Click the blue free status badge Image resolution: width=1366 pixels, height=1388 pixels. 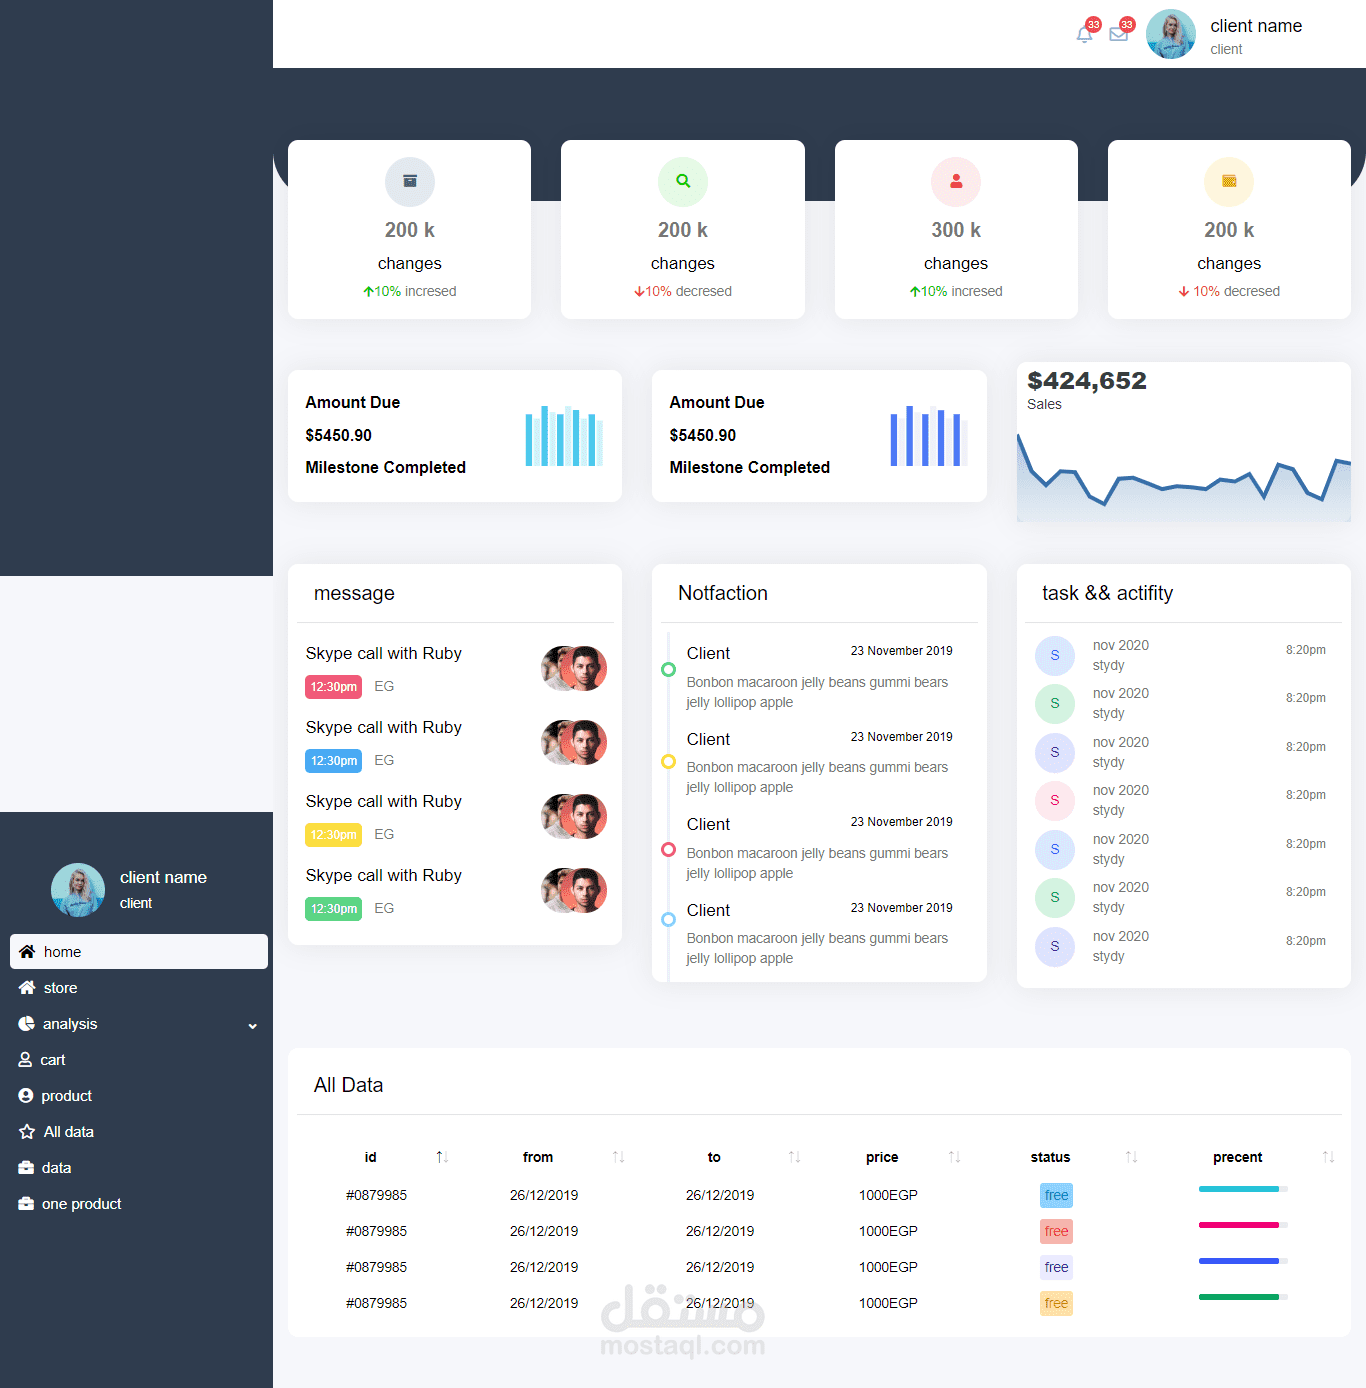(x=1056, y=1195)
